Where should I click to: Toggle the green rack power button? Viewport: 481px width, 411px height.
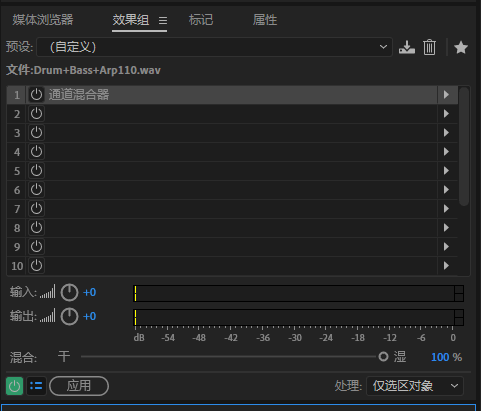coord(14,386)
